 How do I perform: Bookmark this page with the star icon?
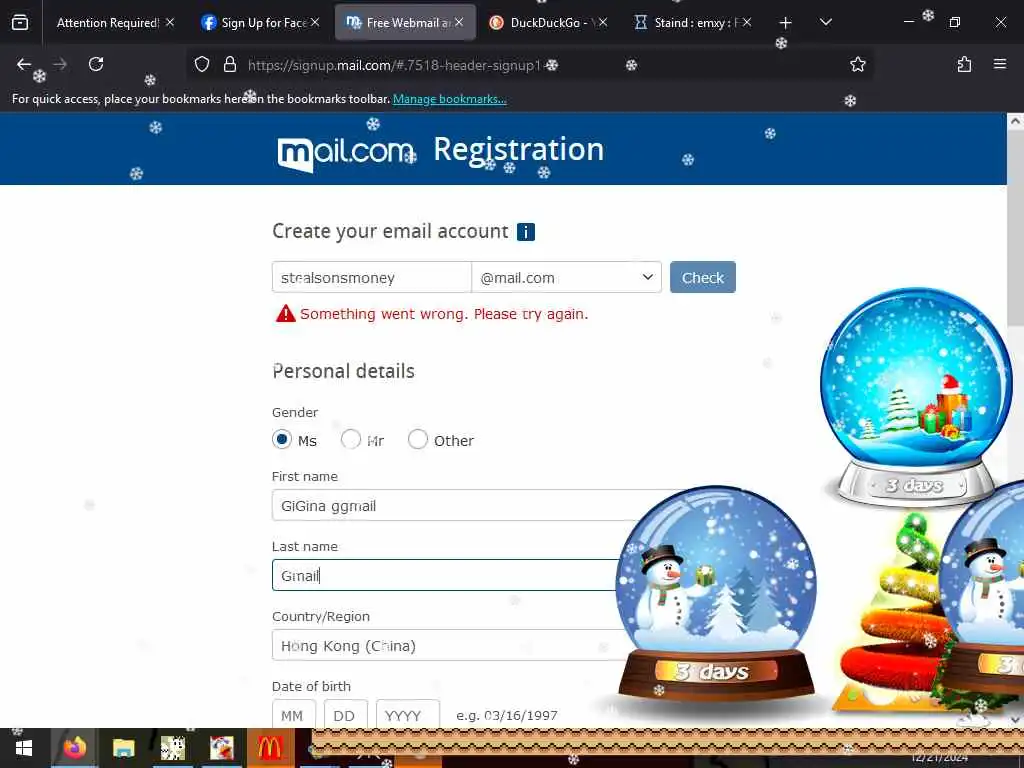[x=857, y=64]
